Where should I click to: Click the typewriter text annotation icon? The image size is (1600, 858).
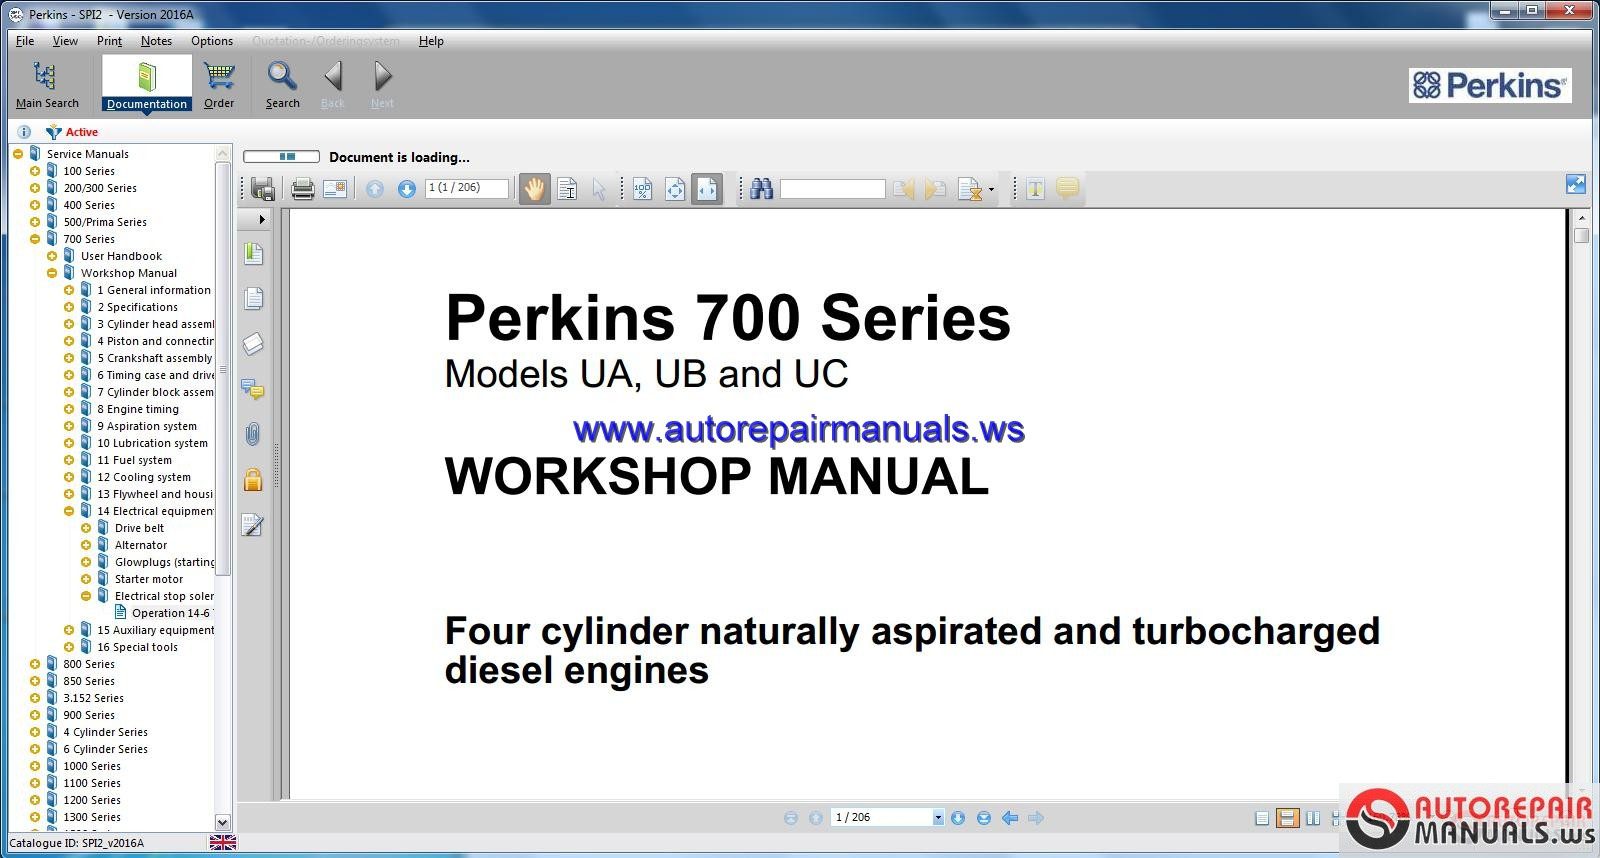click(x=1036, y=189)
